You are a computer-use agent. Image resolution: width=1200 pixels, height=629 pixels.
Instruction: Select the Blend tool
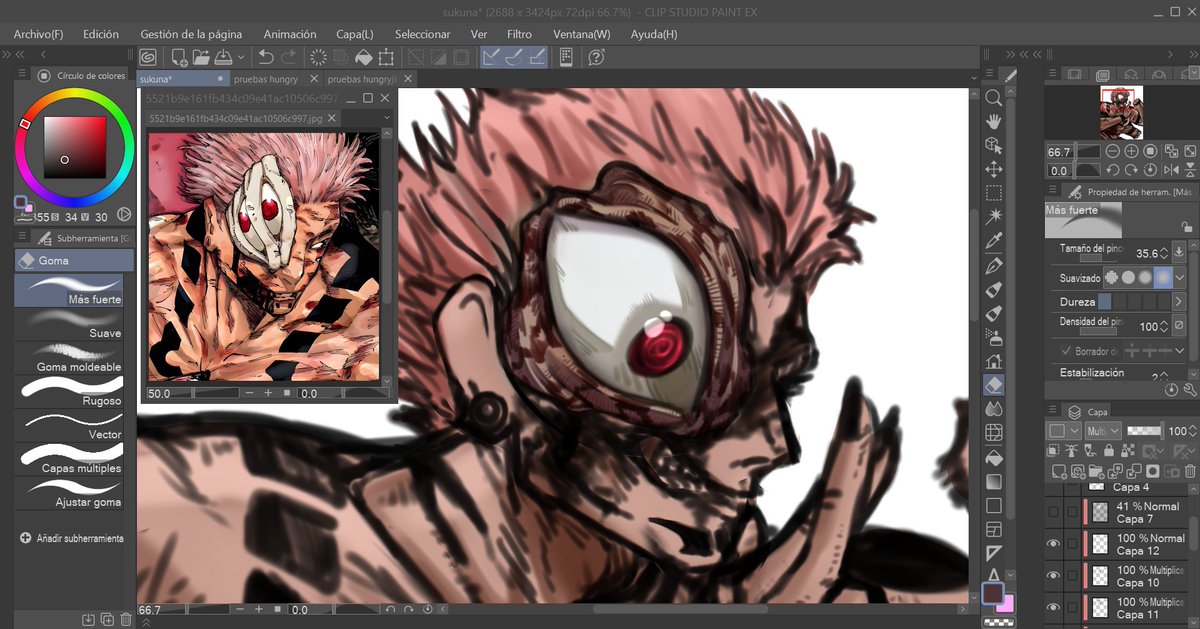[x=993, y=409]
